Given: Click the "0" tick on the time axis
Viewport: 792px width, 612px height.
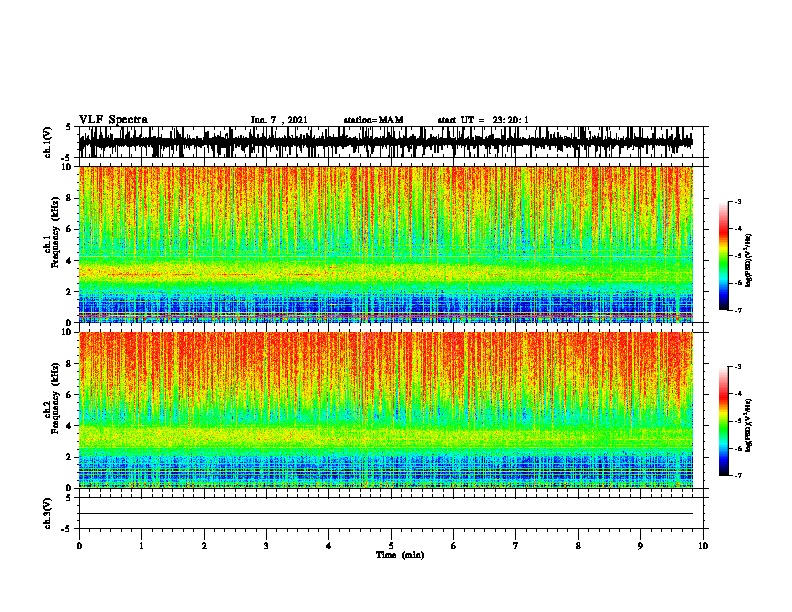Looking at the screenshot, I should tap(79, 546).
